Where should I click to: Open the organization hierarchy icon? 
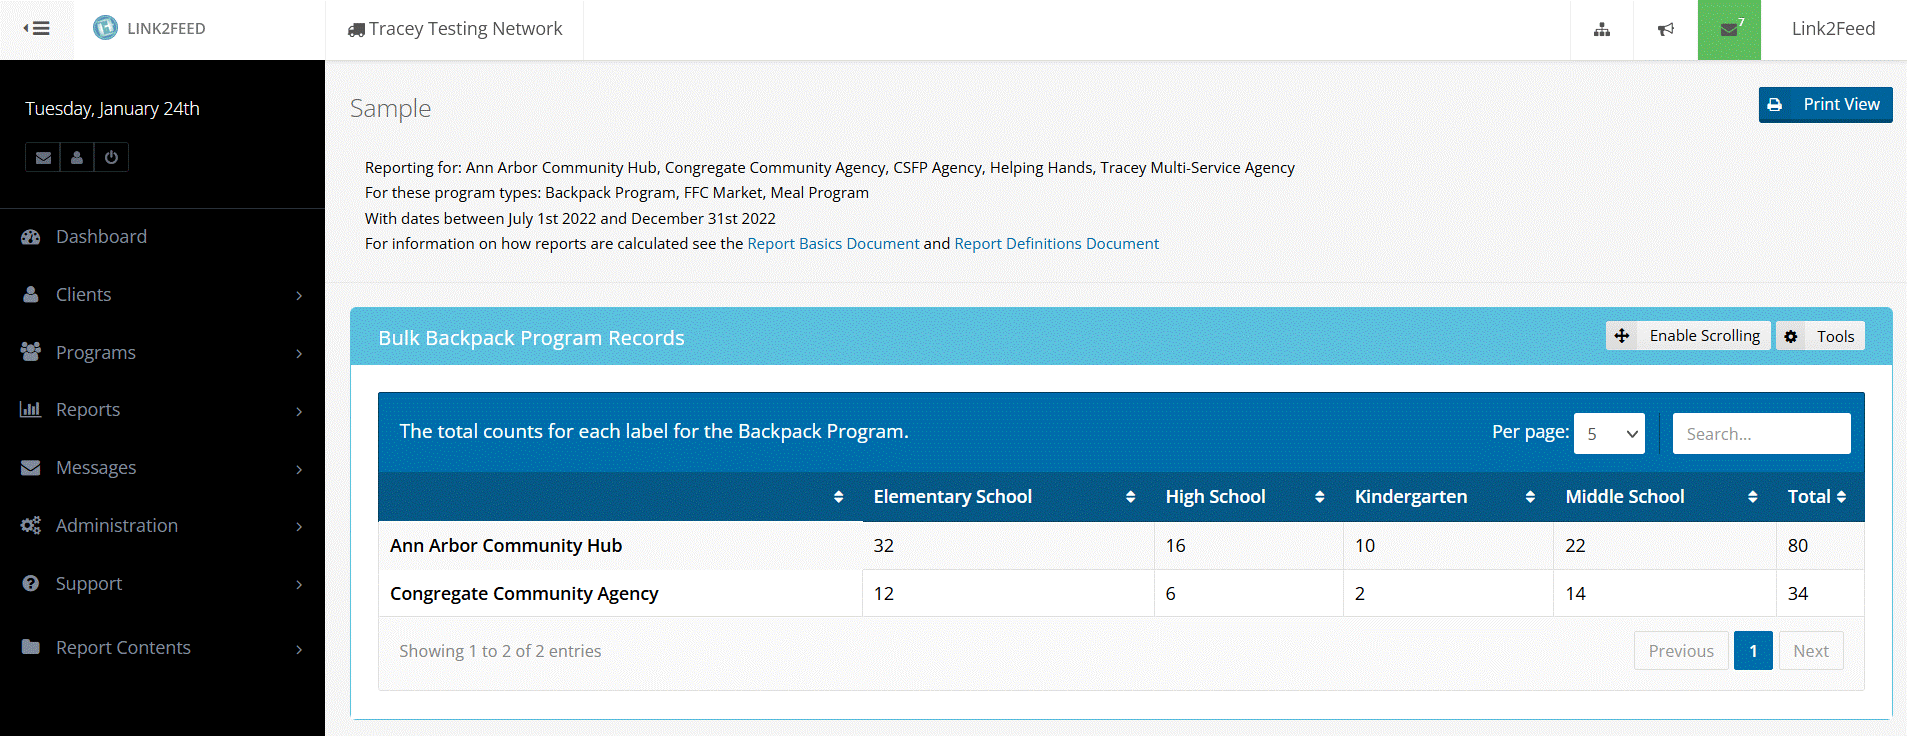(1602, 29)
